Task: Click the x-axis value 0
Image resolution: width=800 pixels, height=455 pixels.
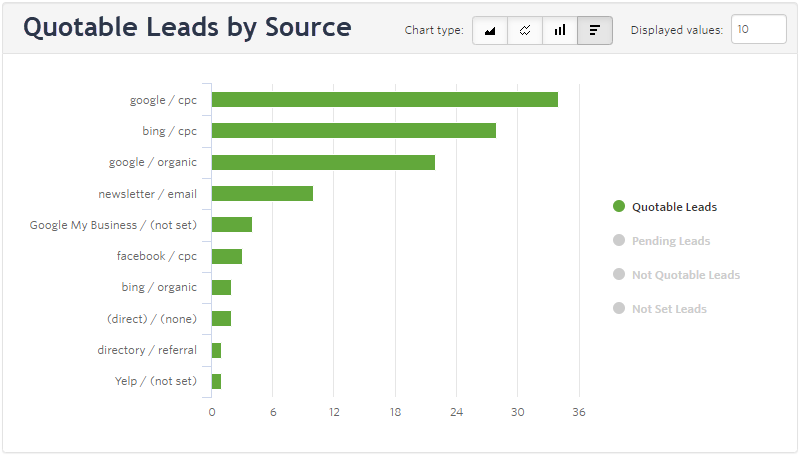Action: tap(212, 412)
